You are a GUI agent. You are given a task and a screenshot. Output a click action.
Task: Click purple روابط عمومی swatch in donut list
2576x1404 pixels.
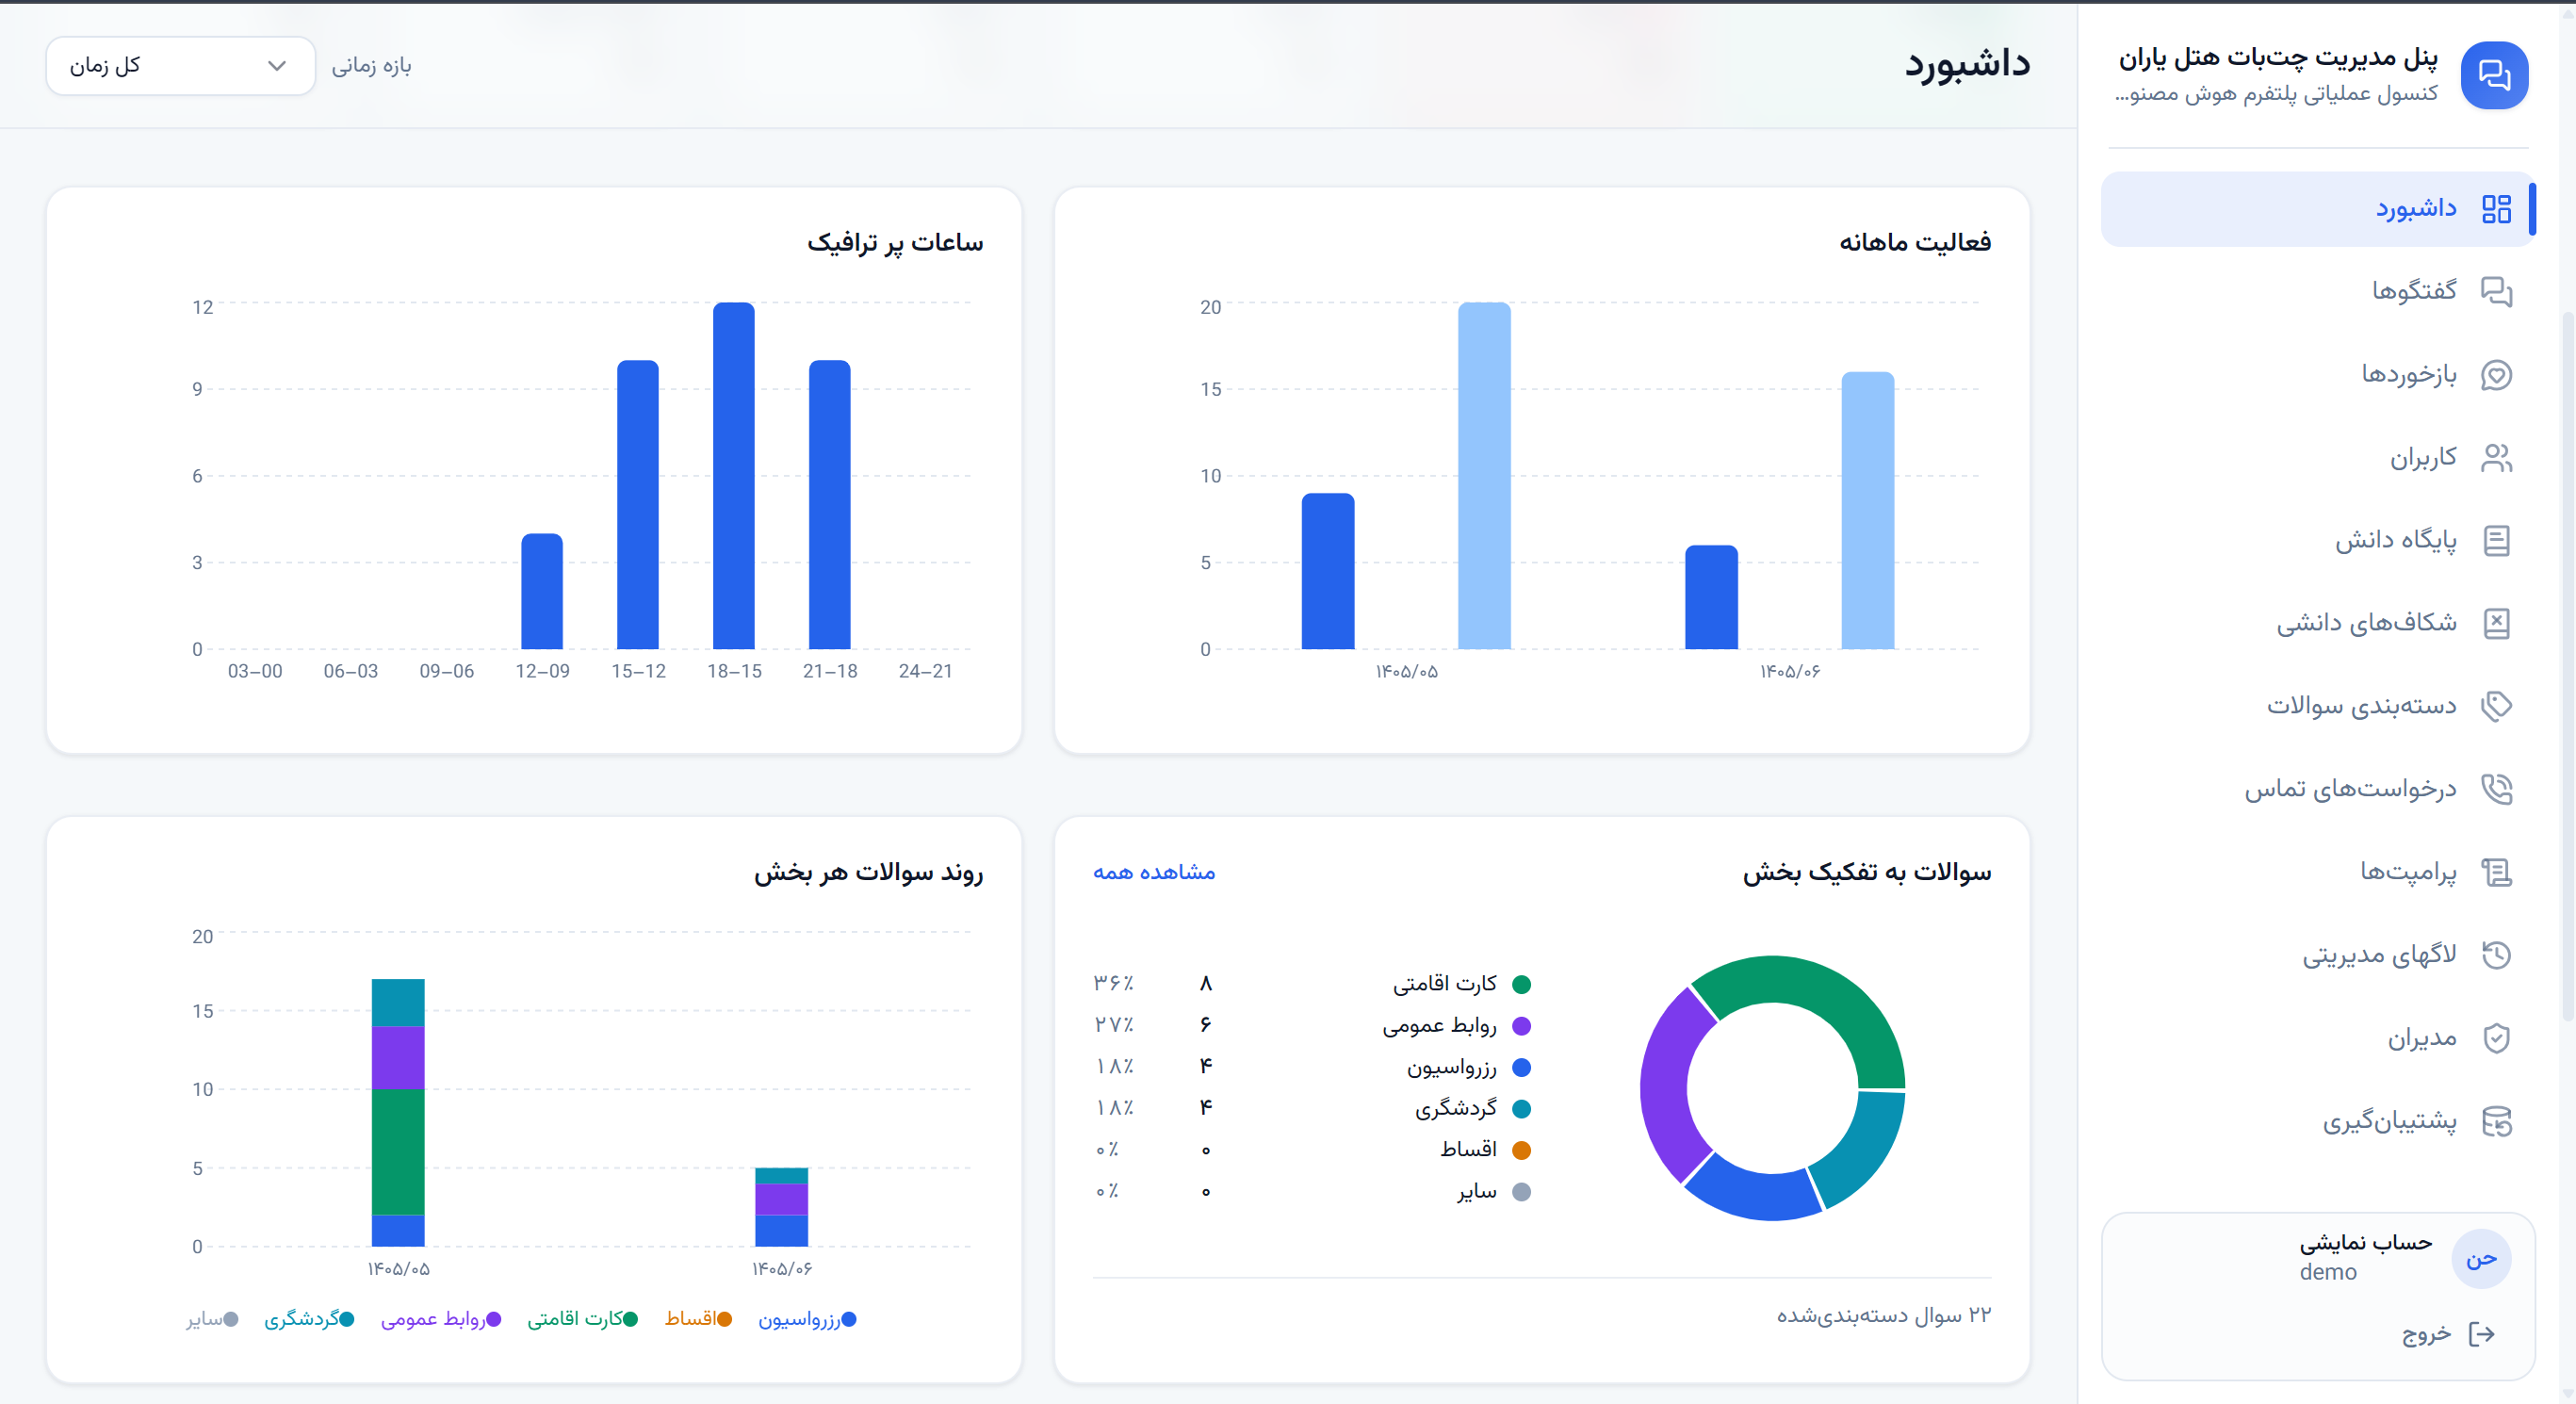point(1521,1026)
